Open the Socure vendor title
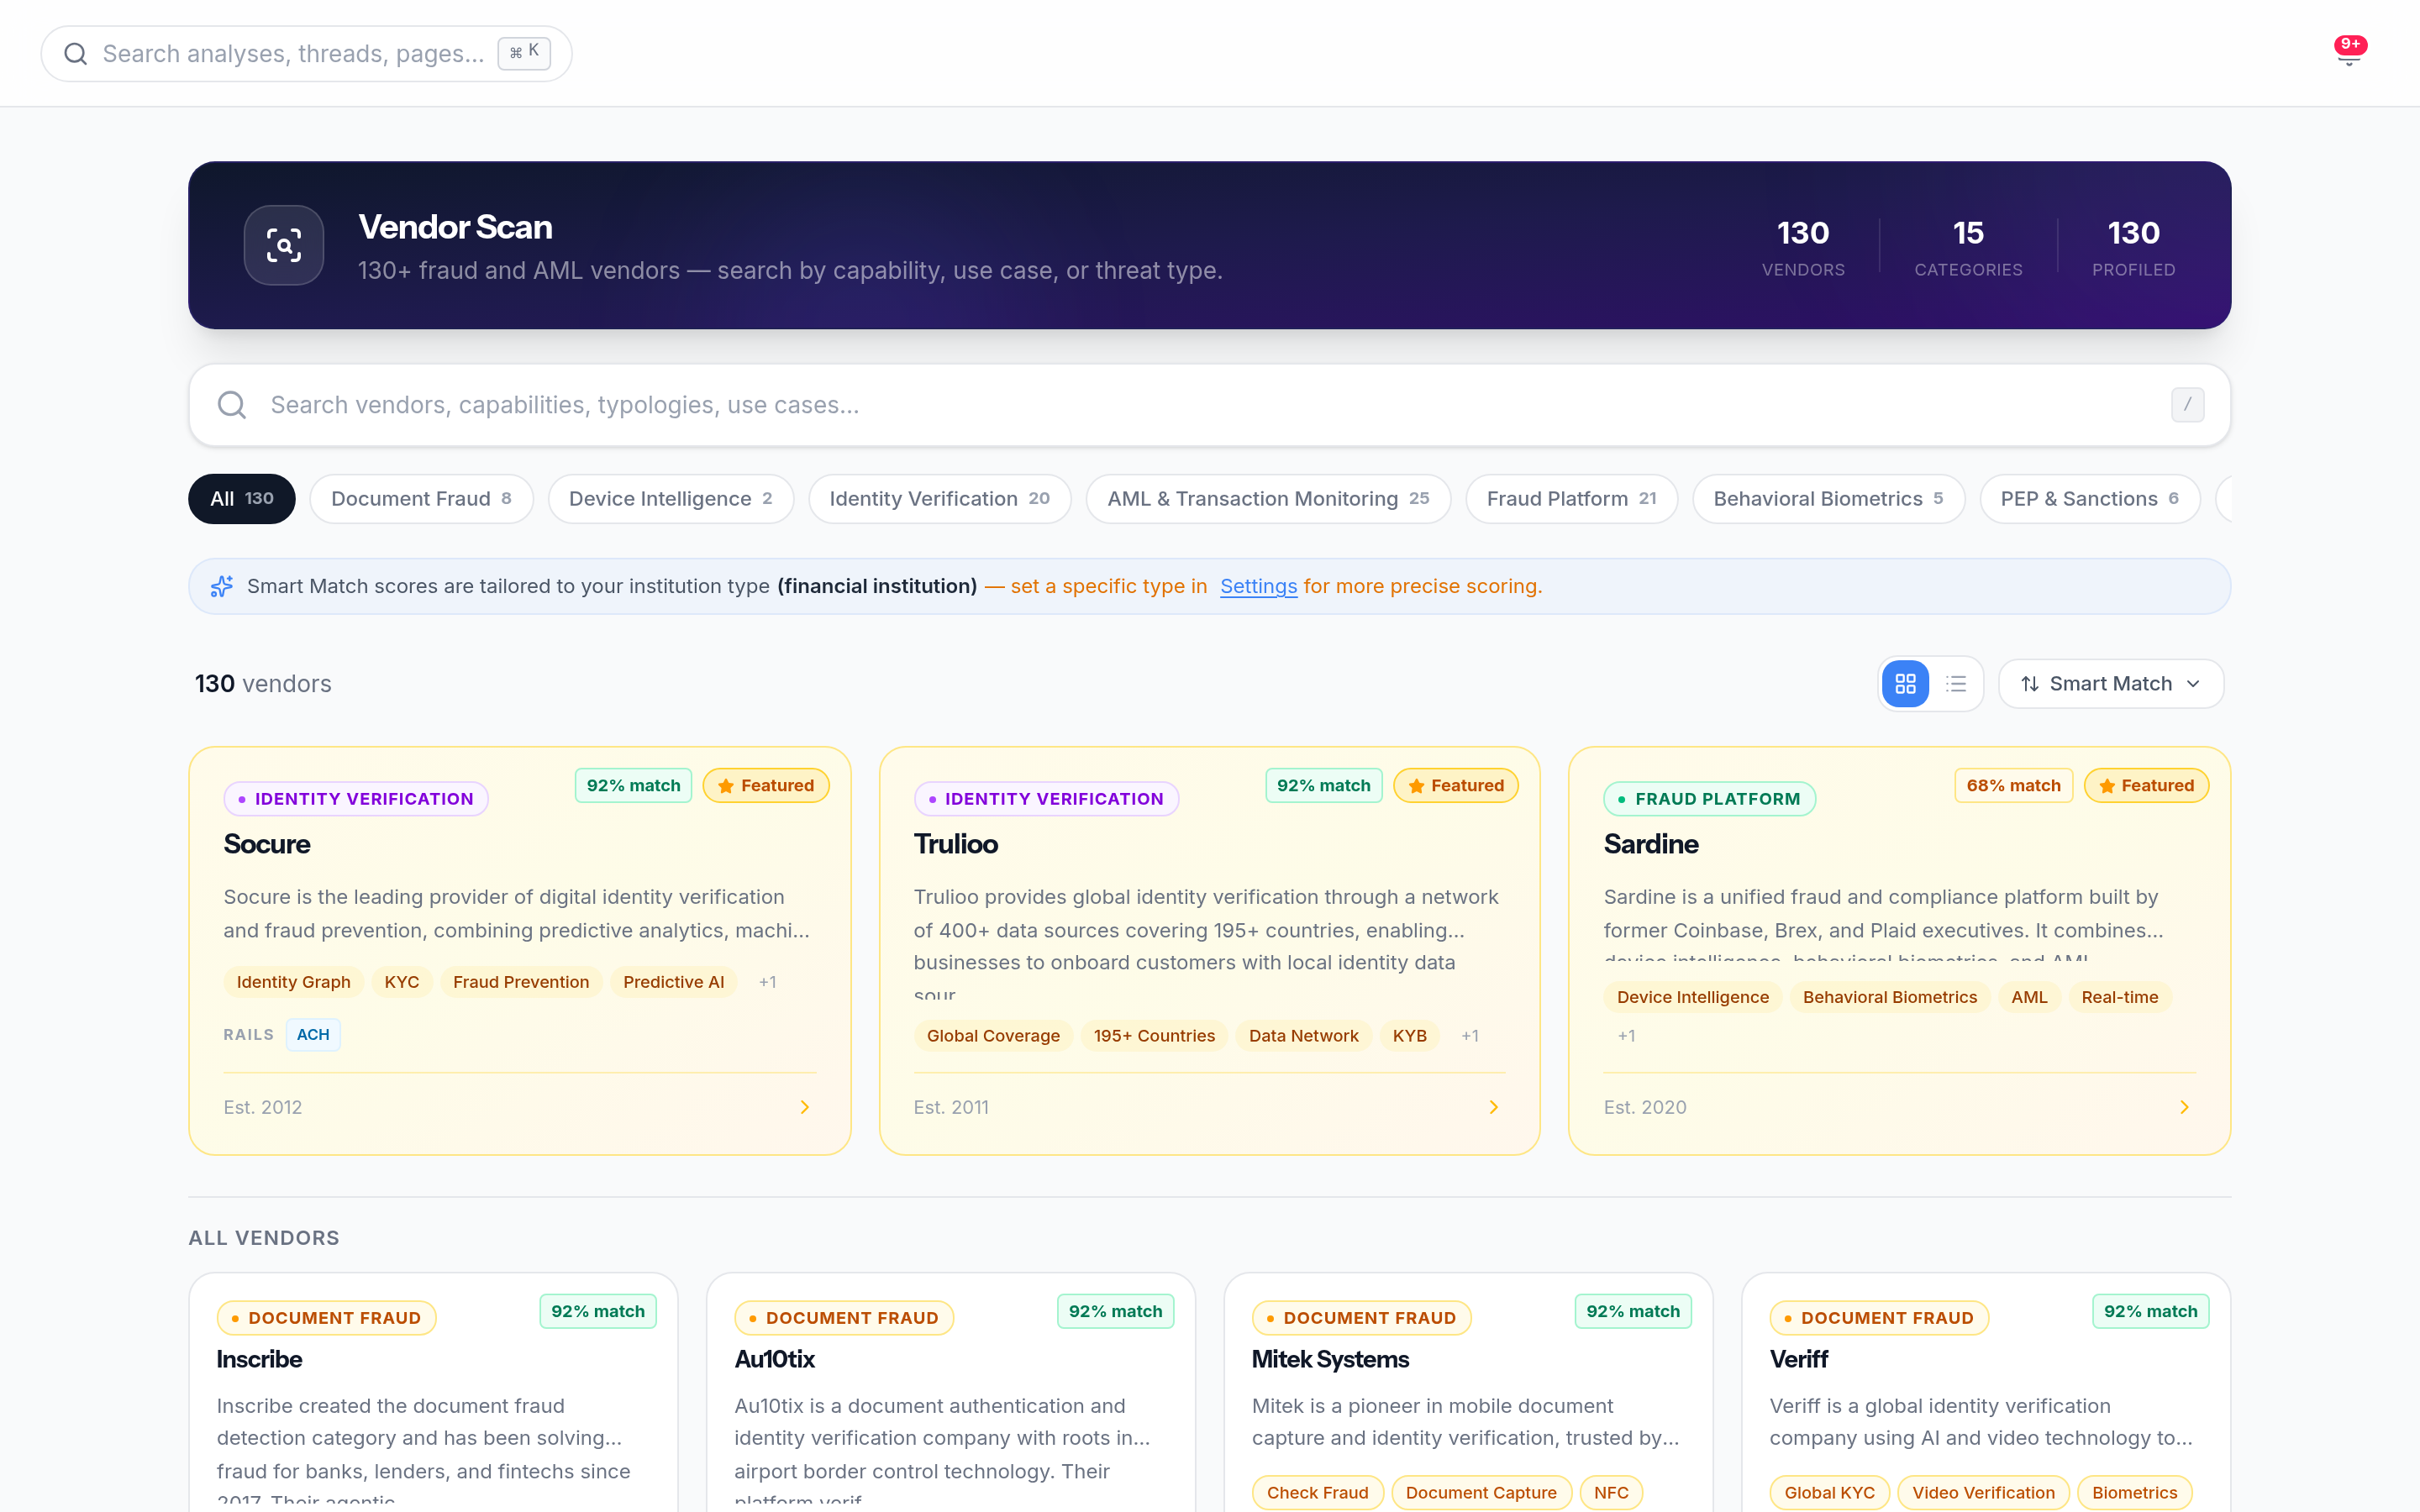The height and width of the screenshot is (1512, 2420). 267,844
